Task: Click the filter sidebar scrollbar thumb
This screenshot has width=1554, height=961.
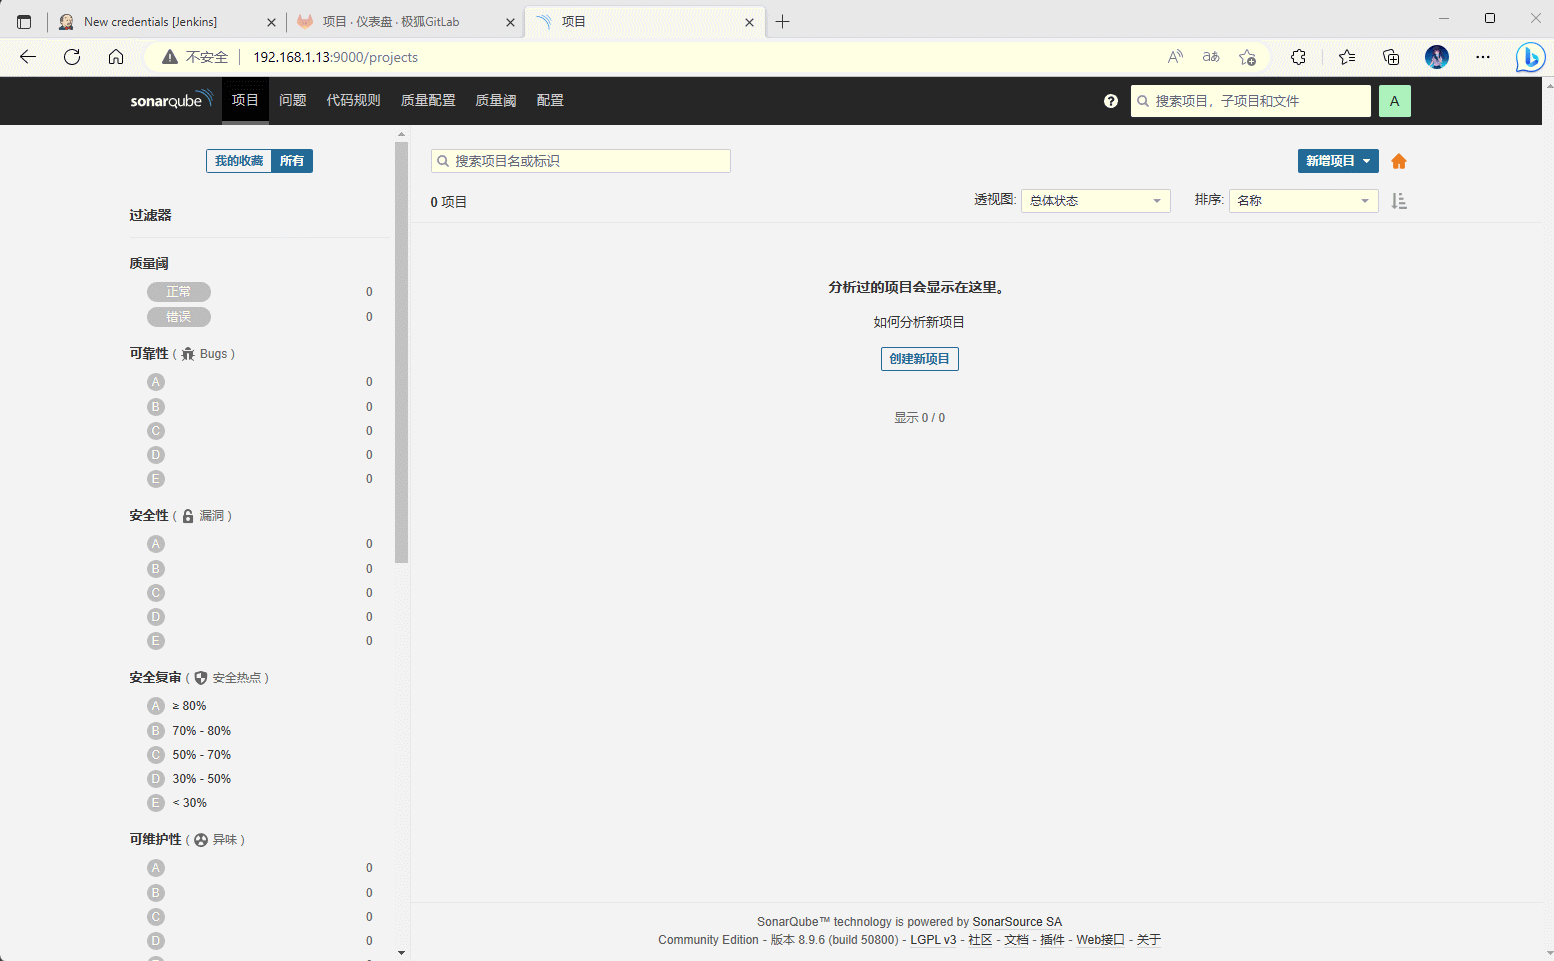Action: click(402, 352)
